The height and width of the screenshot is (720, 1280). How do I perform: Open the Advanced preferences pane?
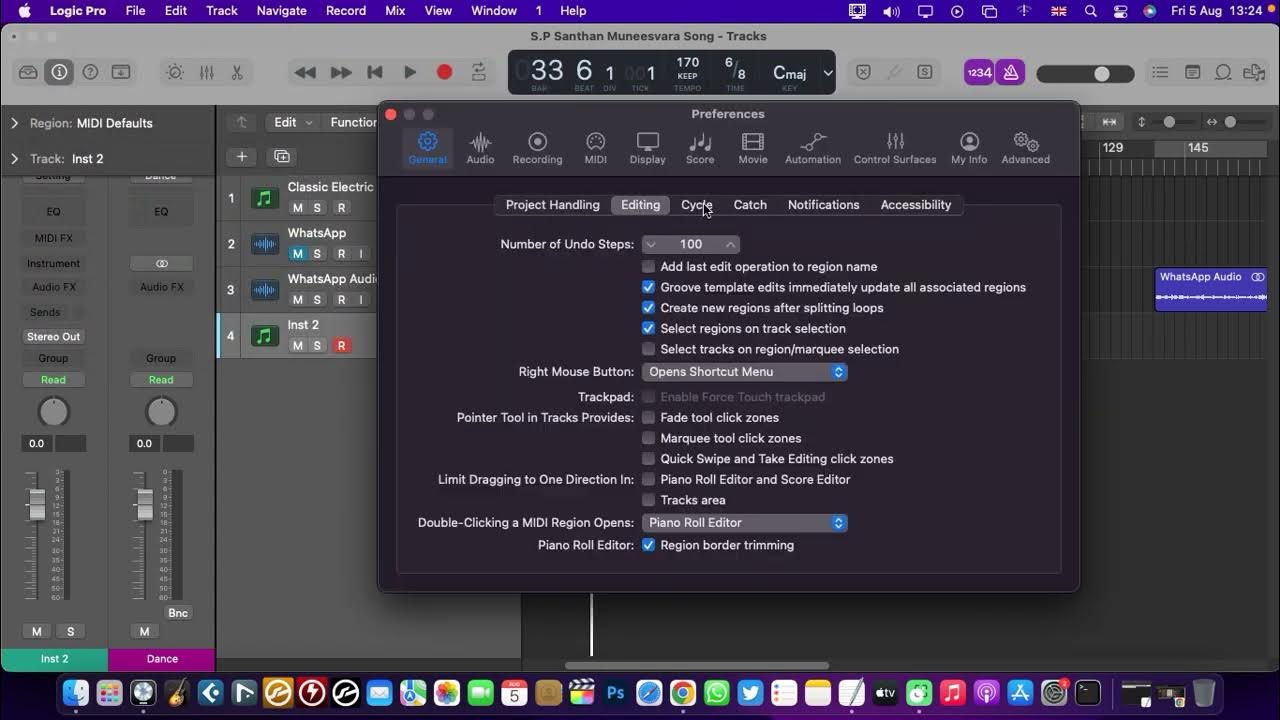point(1026,148)
